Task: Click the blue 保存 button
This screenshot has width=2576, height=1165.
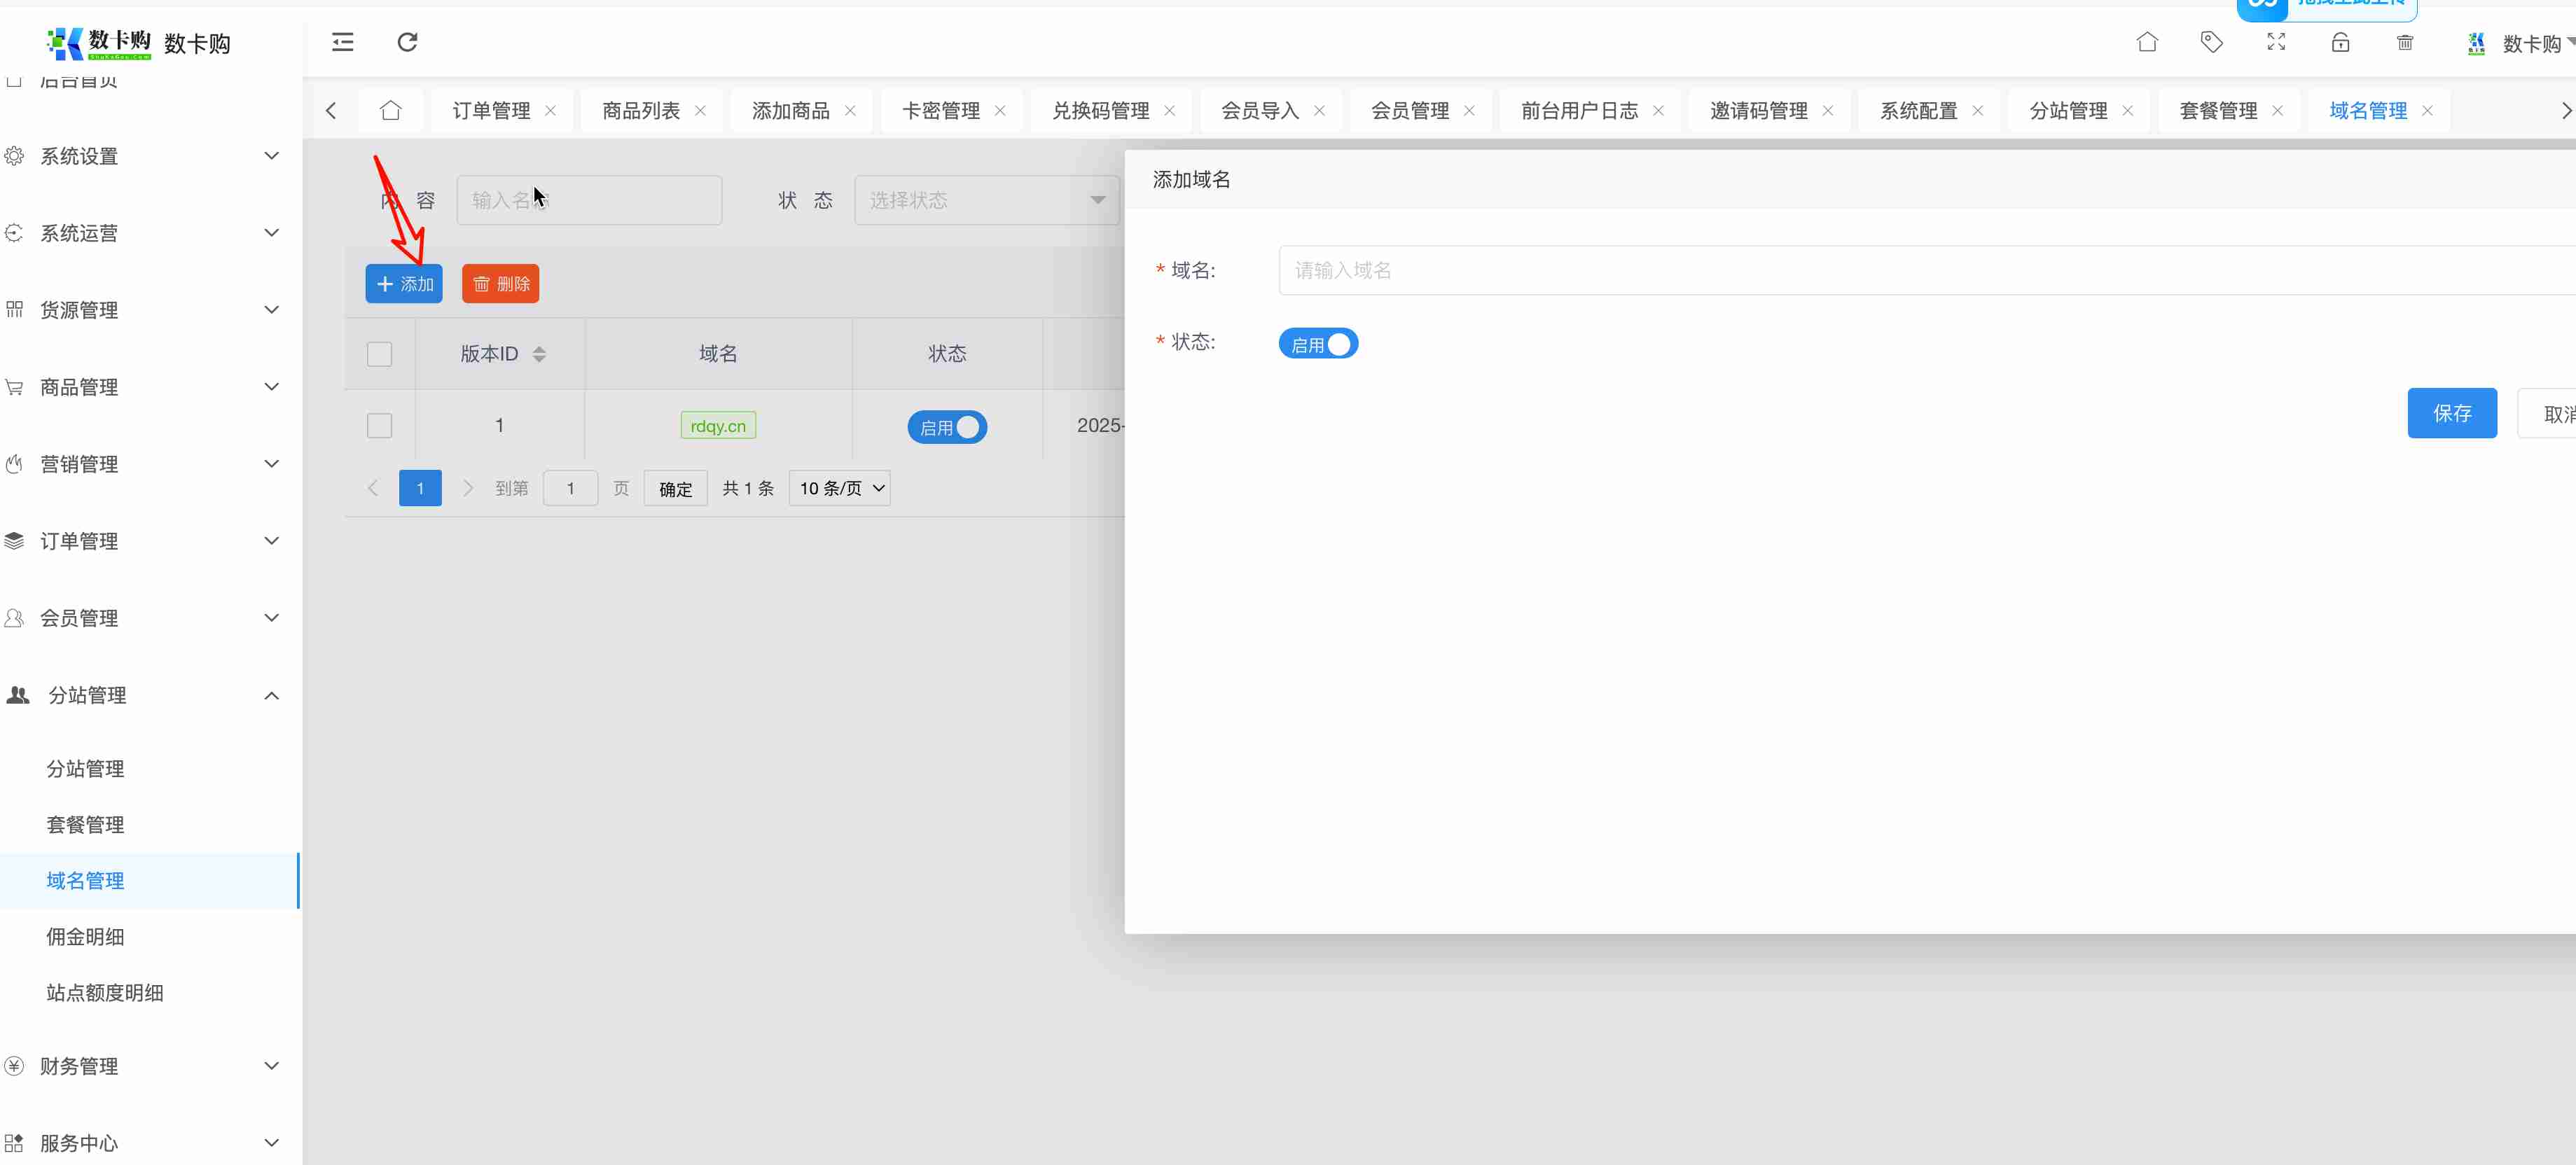Action: tap(2451, 413)
